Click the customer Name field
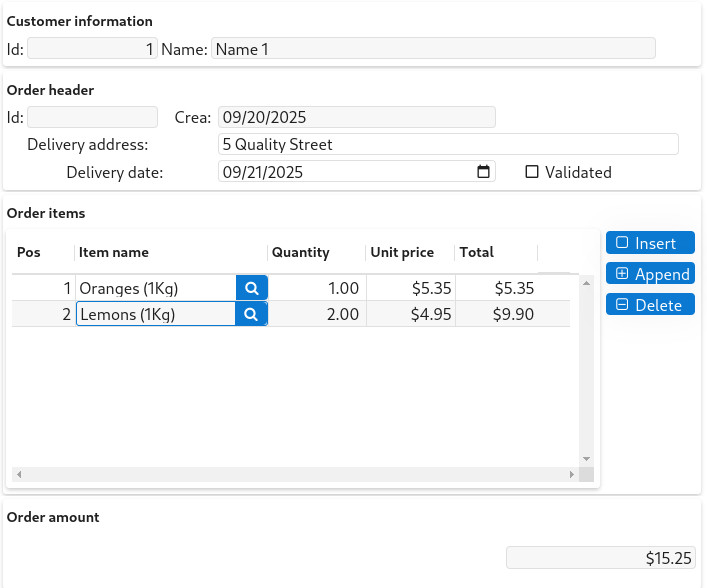Screen dimensions: 707x588 (433, 49)
